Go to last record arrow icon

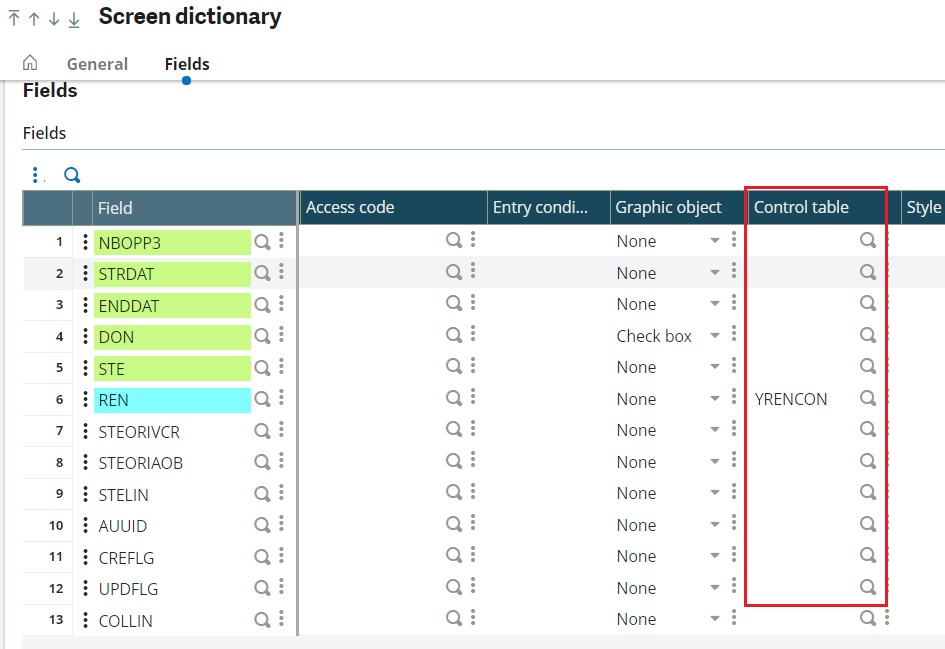click(74, 19)
